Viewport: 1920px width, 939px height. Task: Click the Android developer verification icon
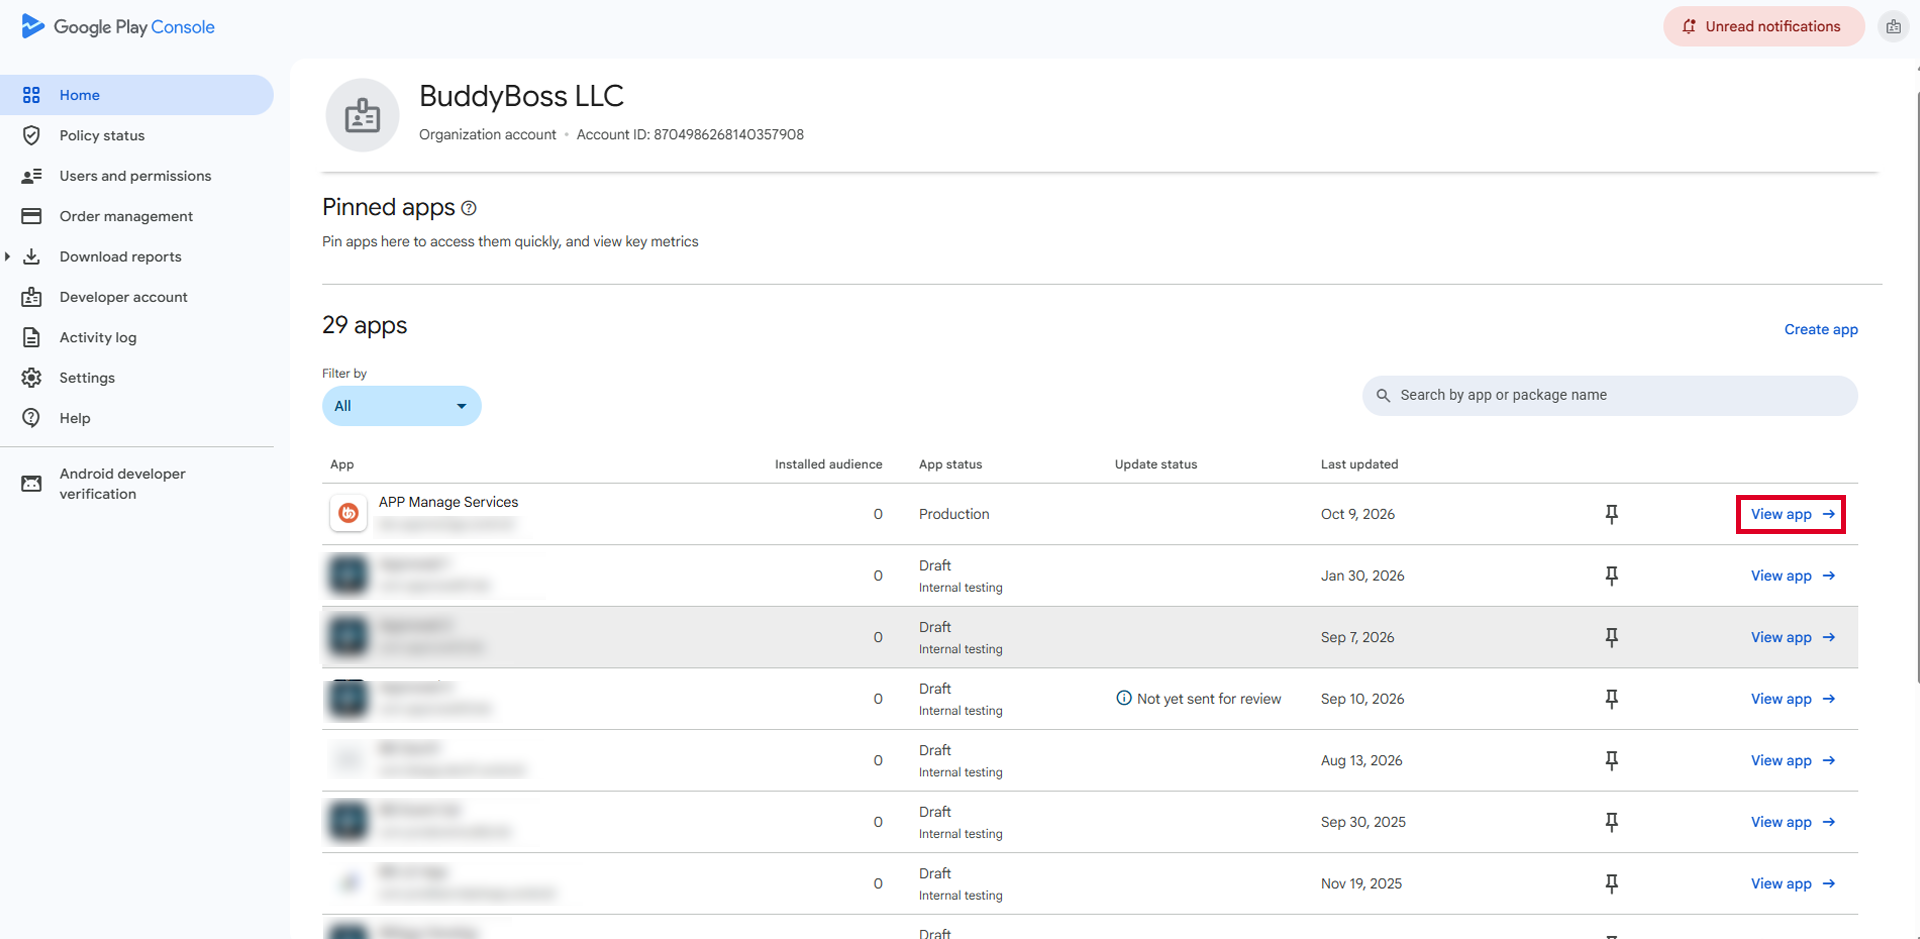32,484
